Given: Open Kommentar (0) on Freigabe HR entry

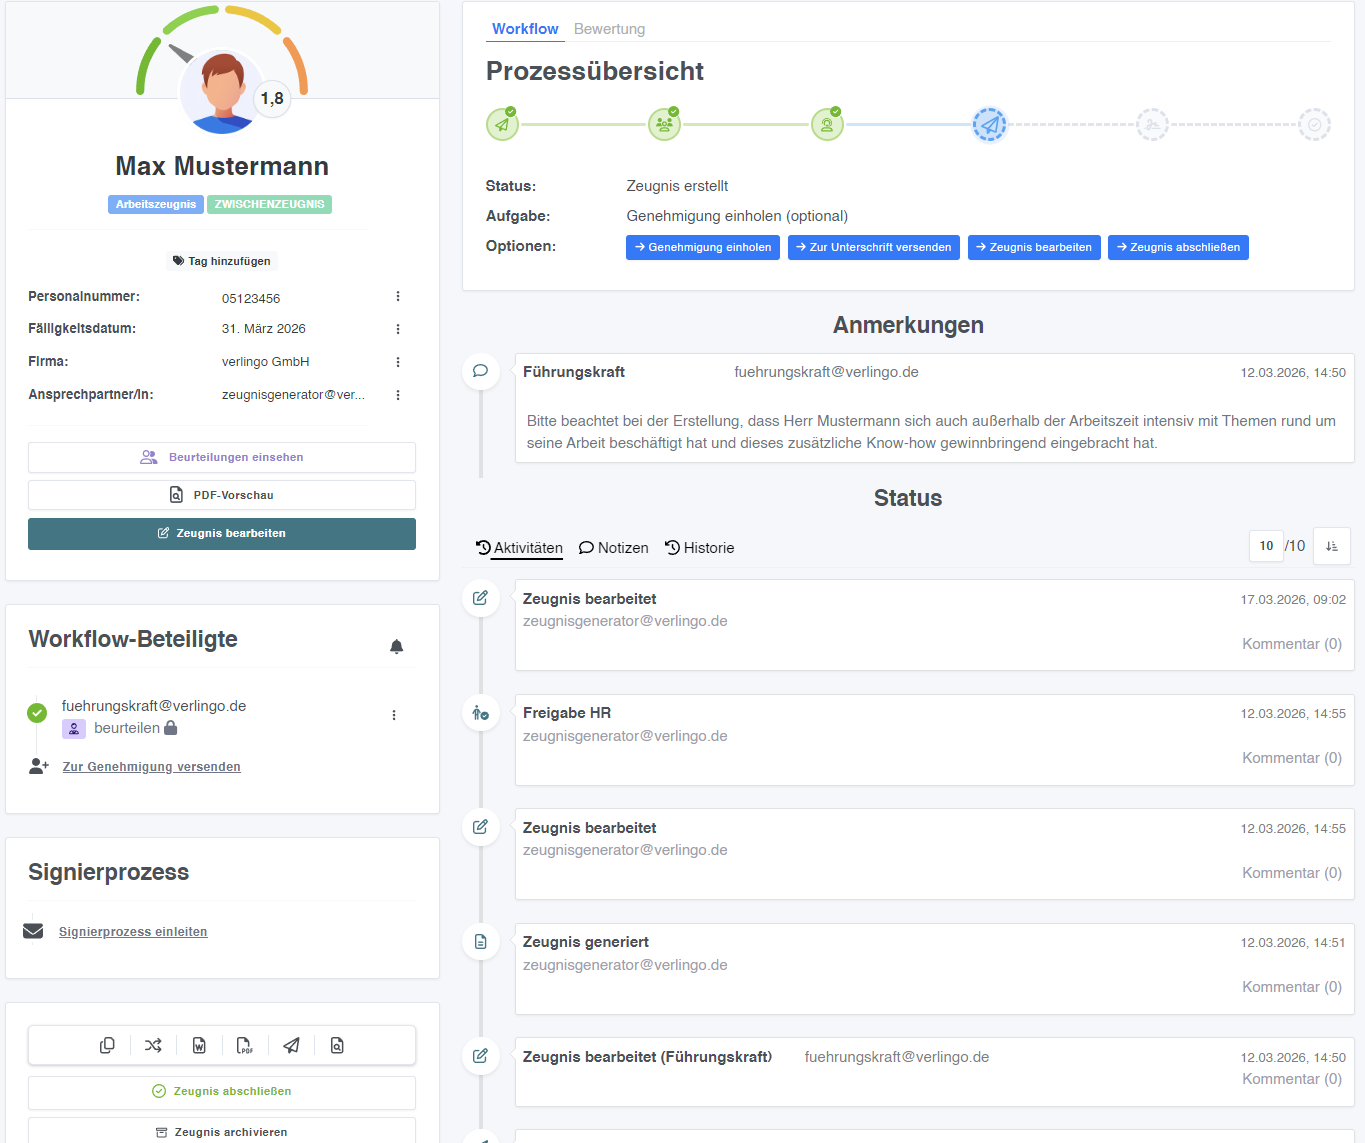Looking at the screenshot, I should (1292, 758).
